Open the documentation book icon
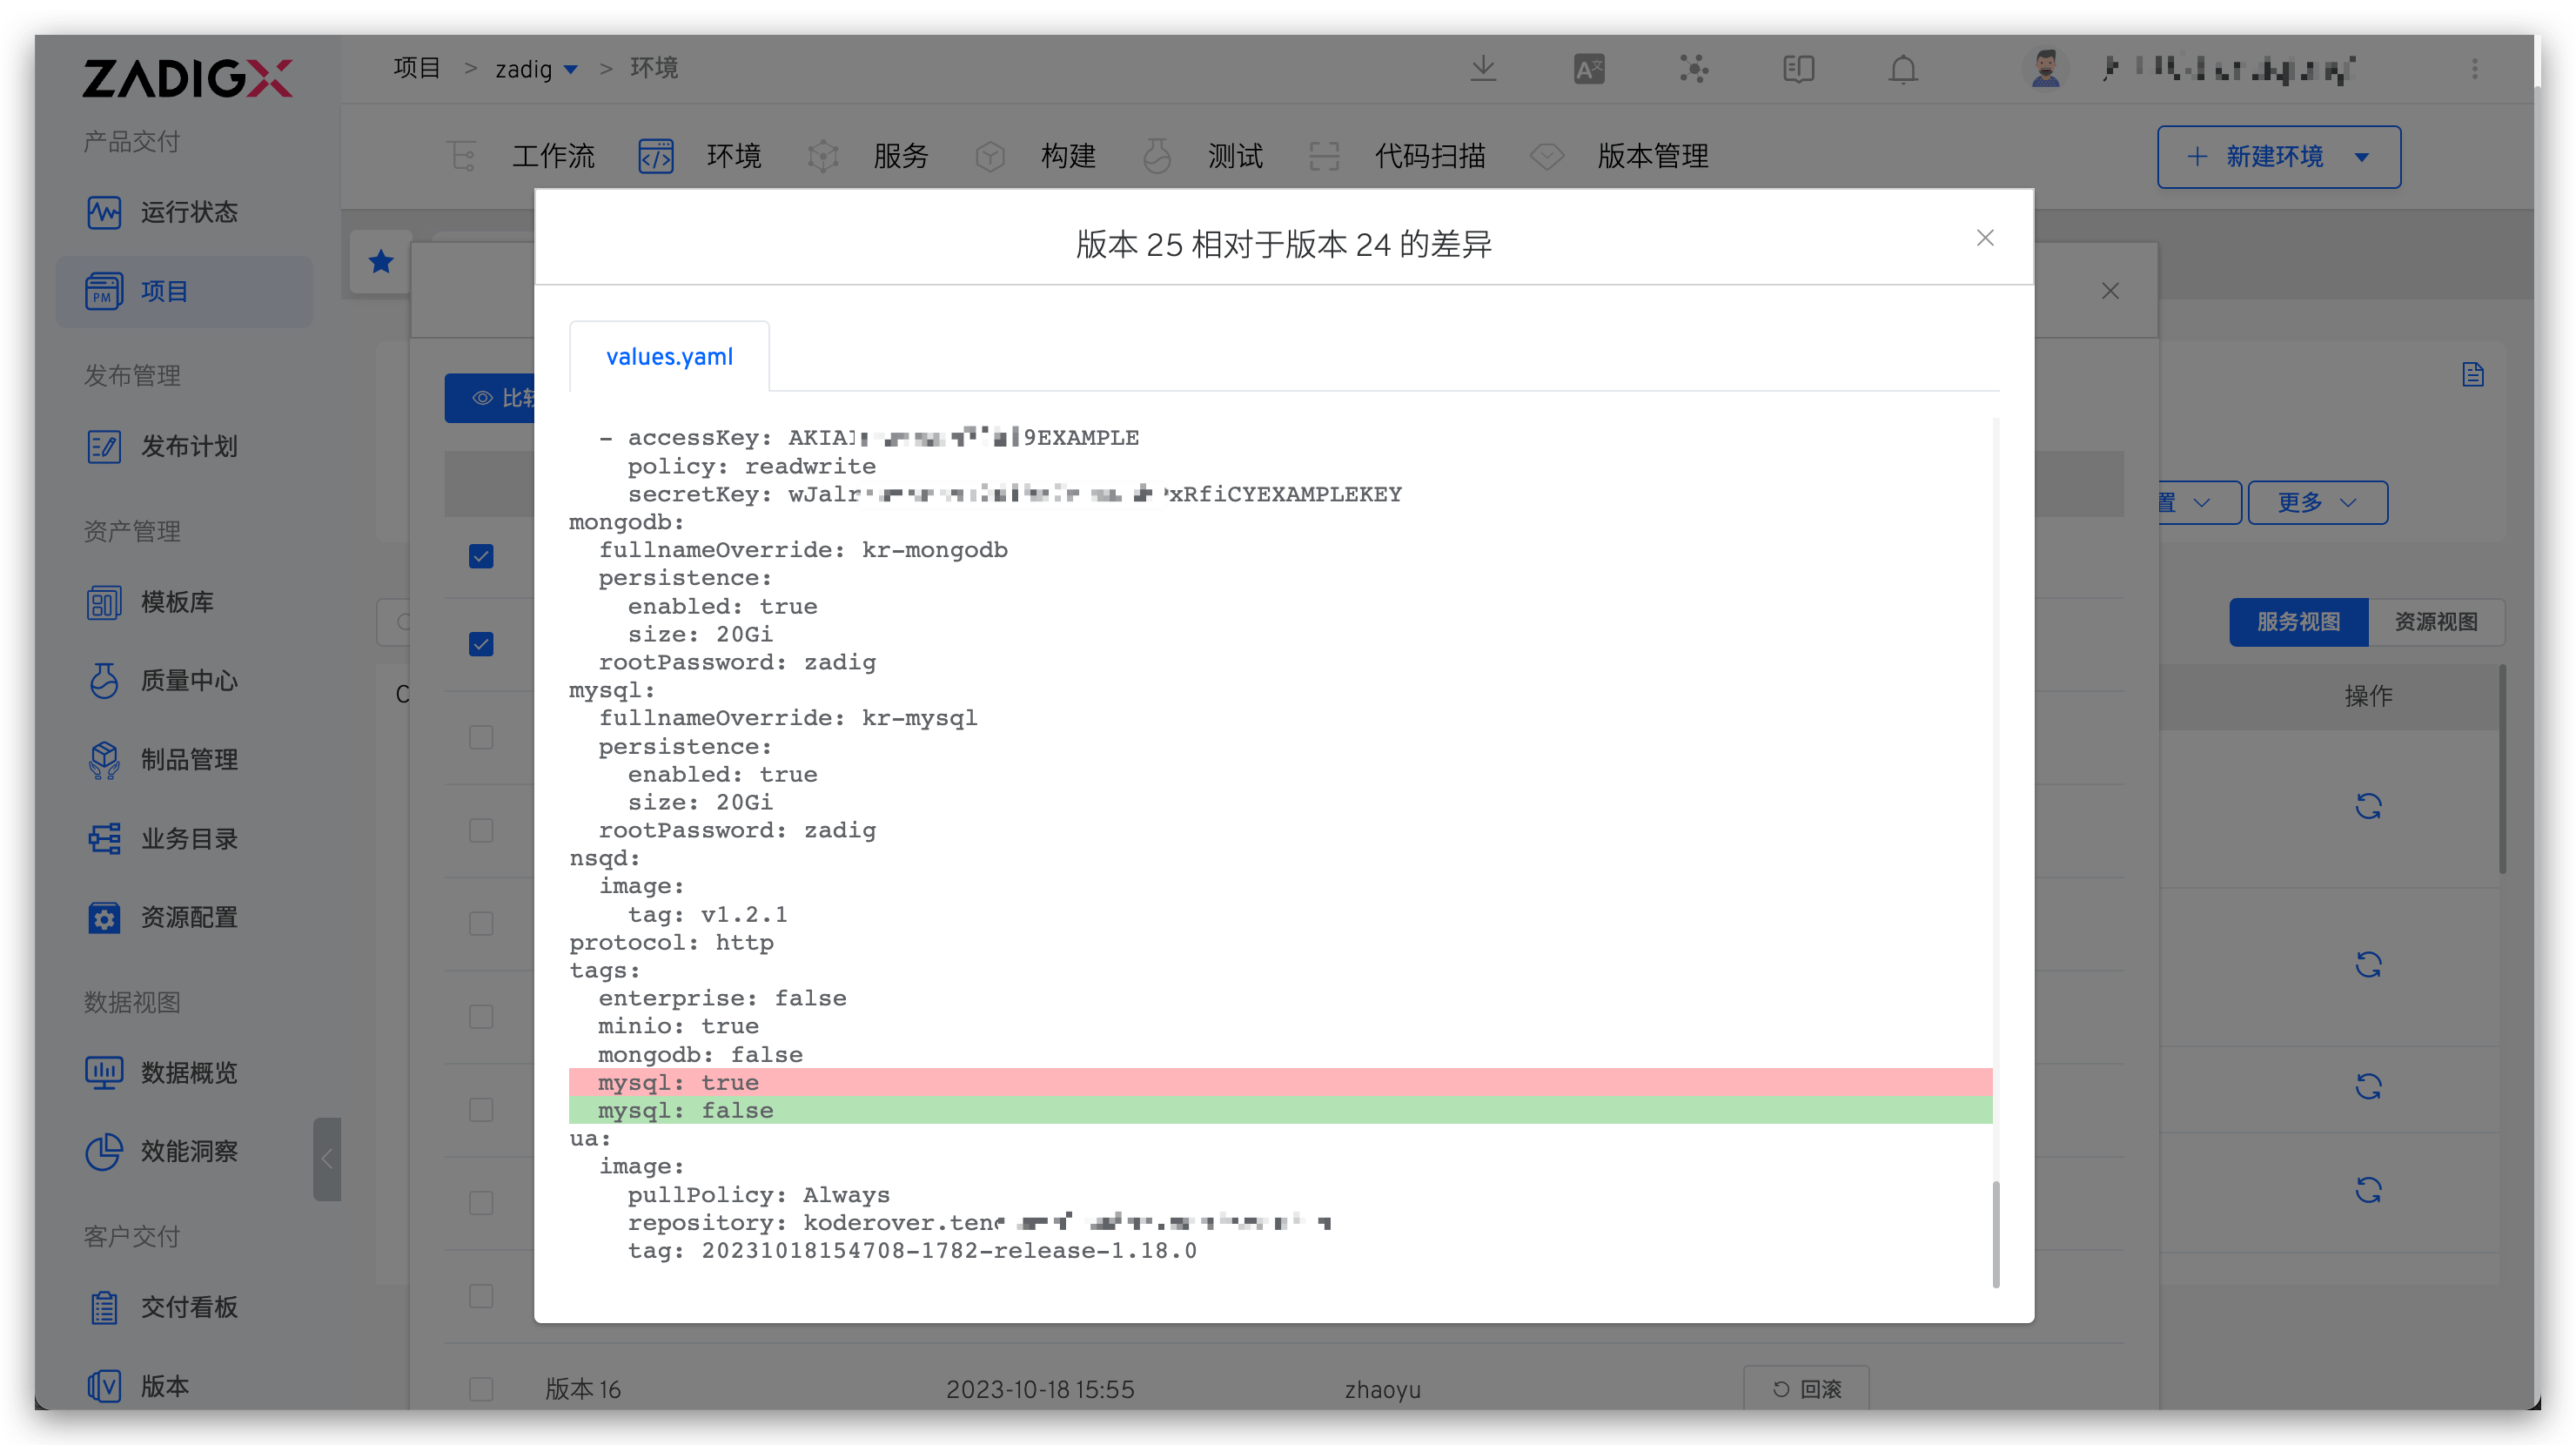Image resolution: width=2576 pixels, height=1445 pixels. tap(1798, 69)
